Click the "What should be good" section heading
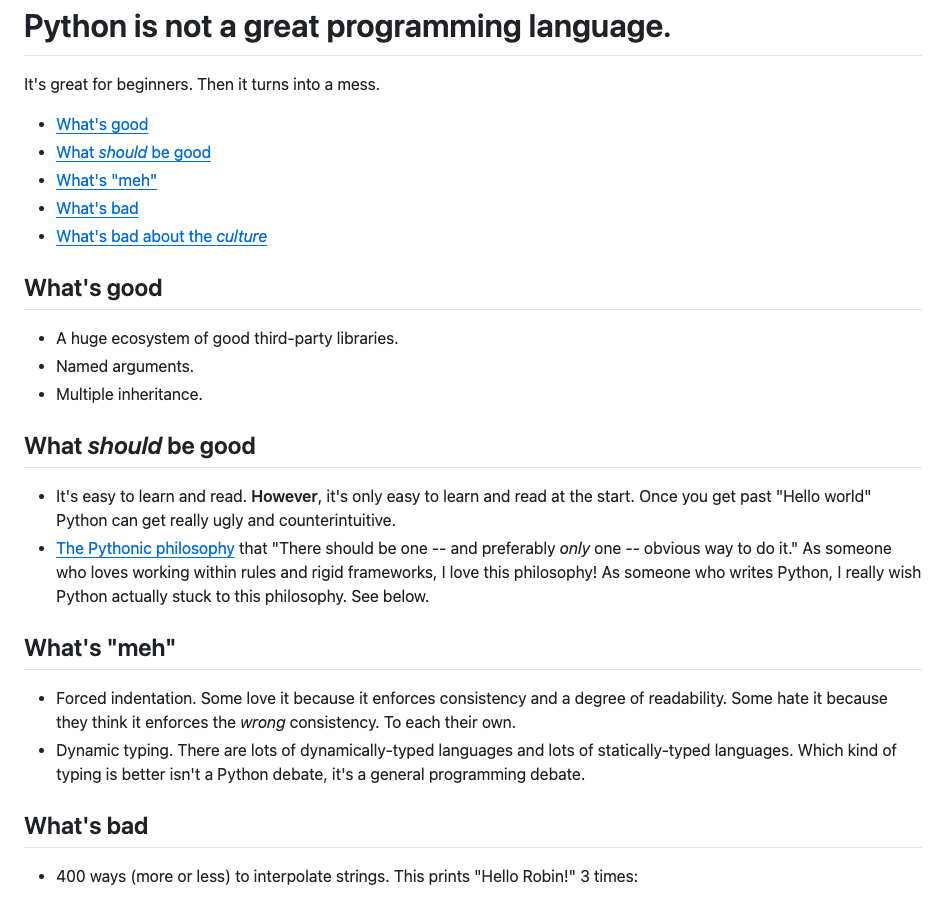Screen dimensions: 952x901 pos(139,446)
